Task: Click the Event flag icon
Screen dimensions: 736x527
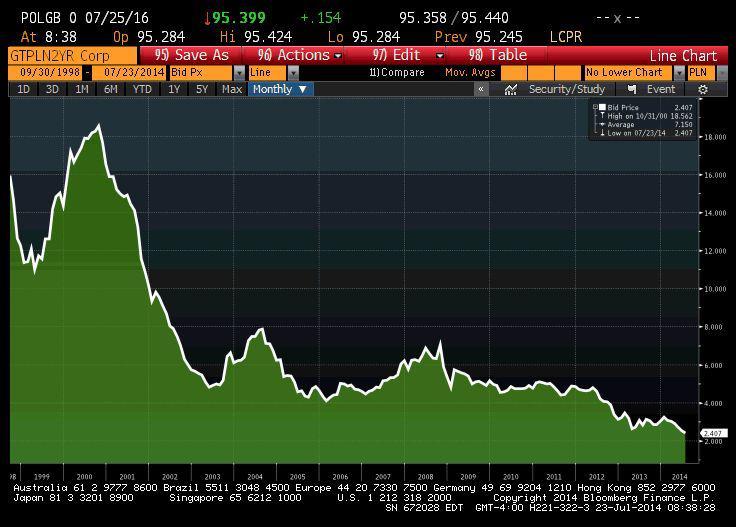Action: click(633, 89)
